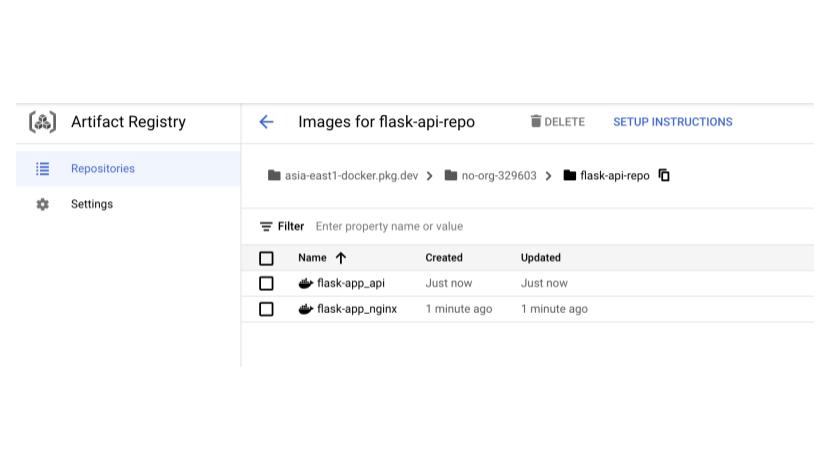Click the 'Just now' Updated cell
830x470 pixels.
544,283
